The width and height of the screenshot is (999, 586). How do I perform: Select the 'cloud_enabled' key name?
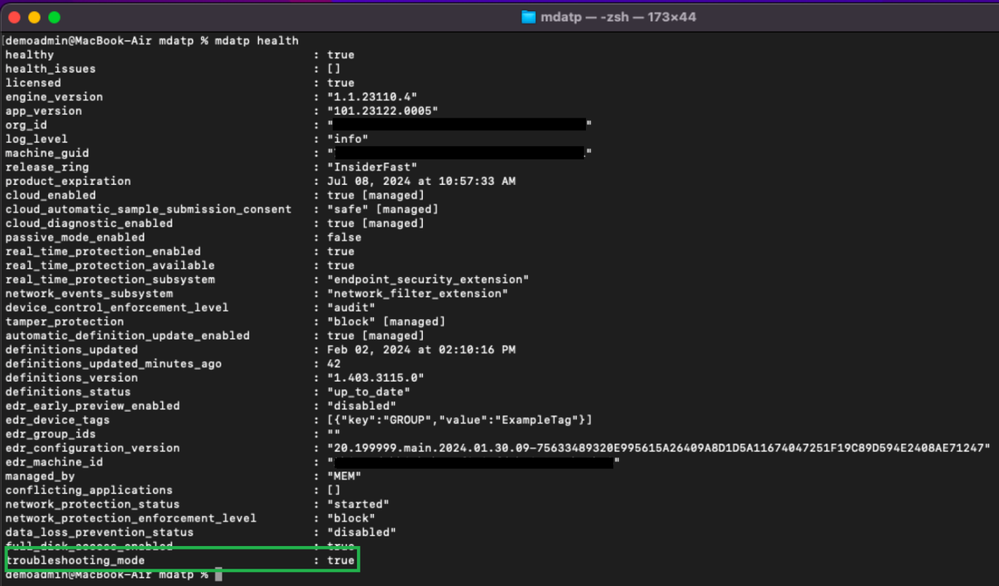pos(50,195)
